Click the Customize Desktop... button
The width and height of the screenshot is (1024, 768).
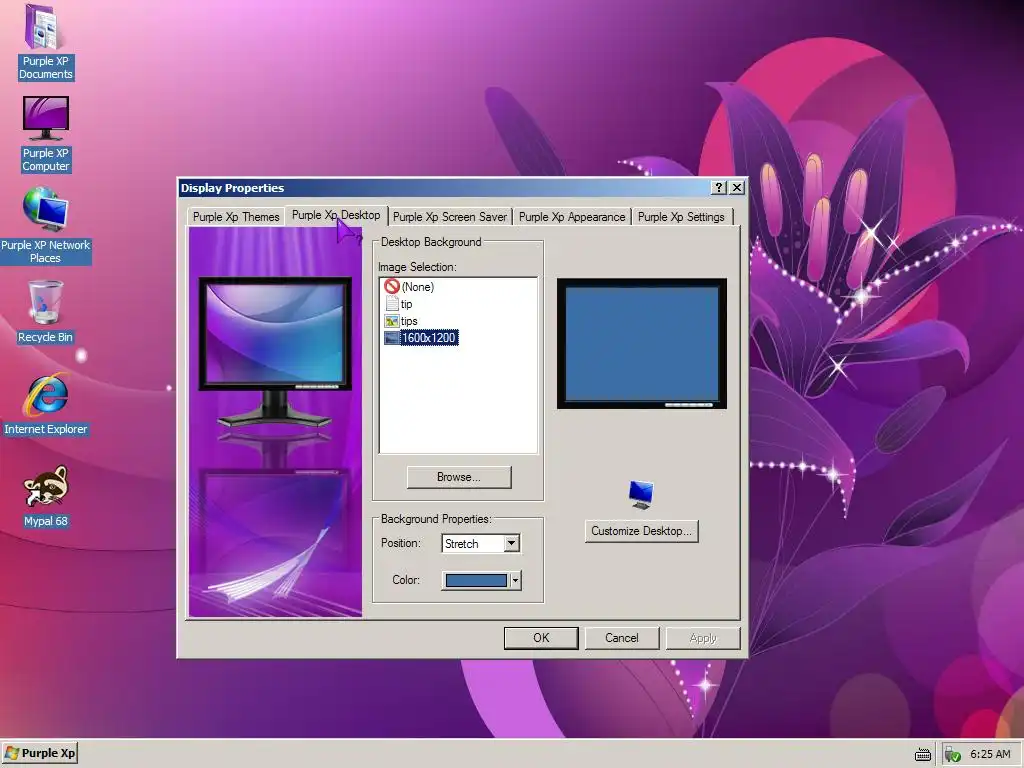point(641,531)
